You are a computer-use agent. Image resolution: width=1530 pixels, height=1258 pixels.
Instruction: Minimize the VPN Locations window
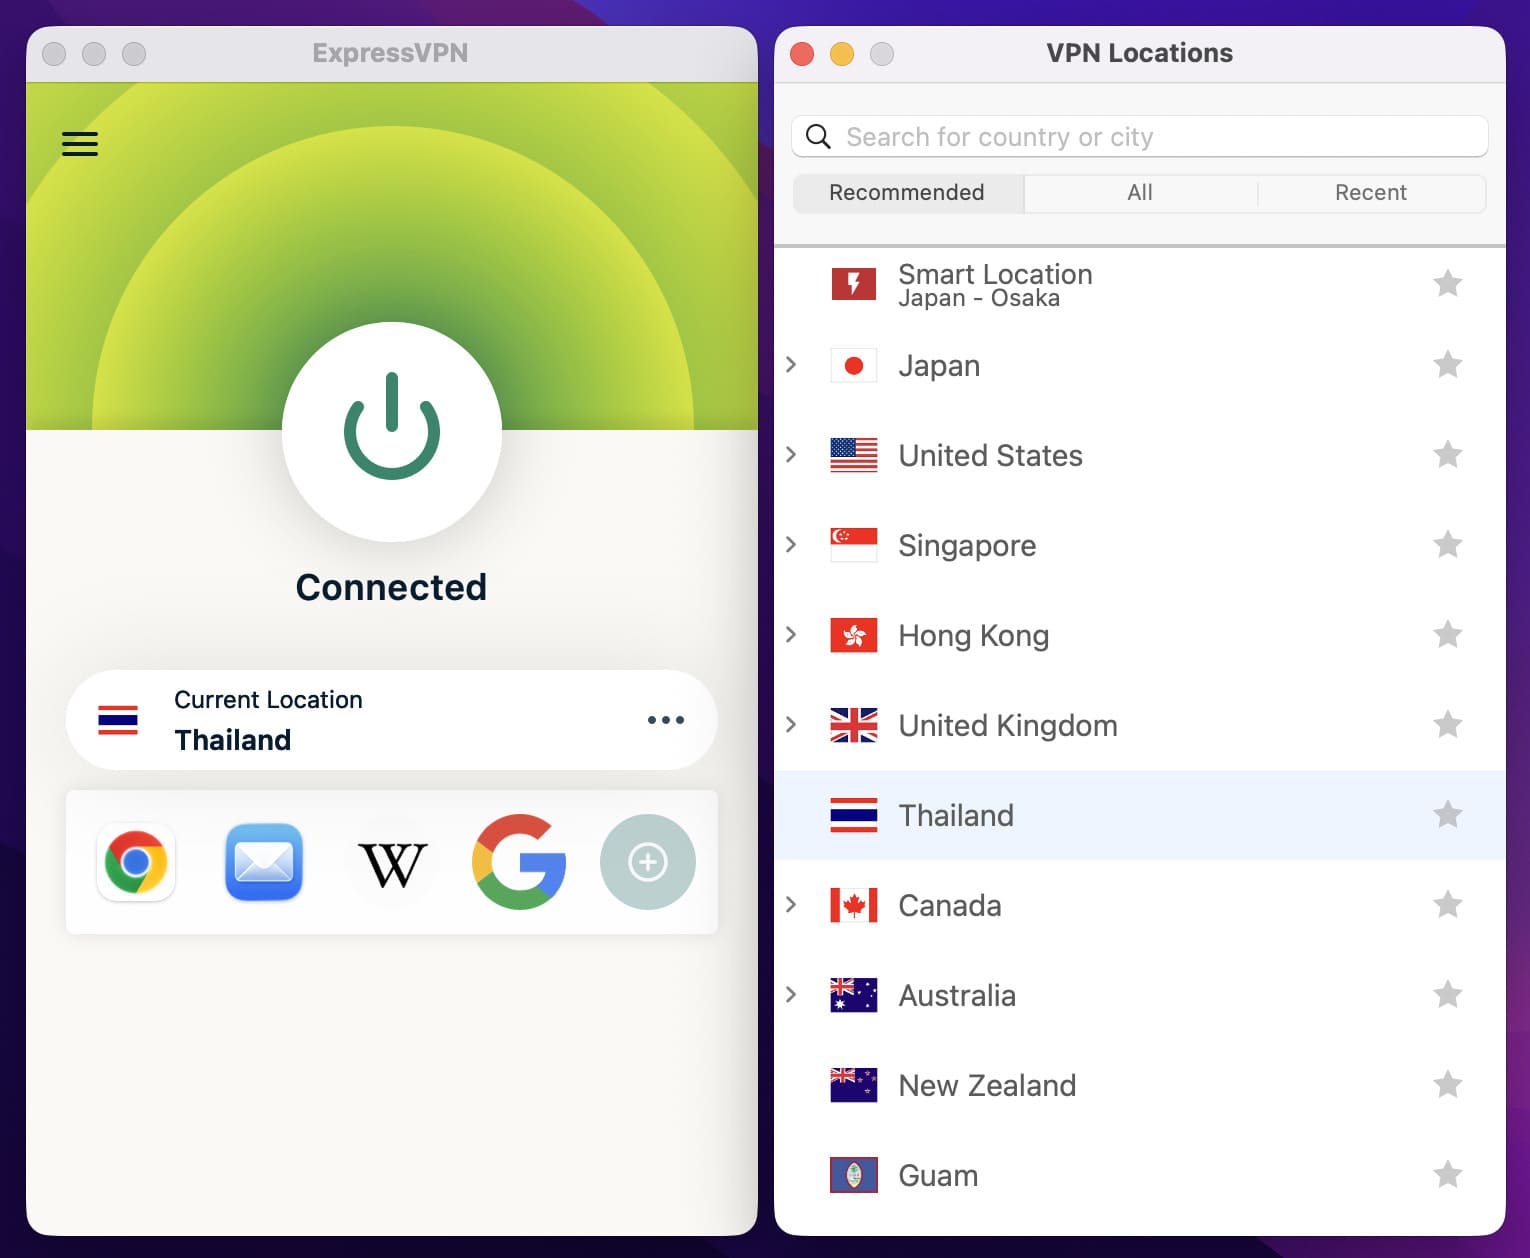pyautogui.click(x=842, y=53)
